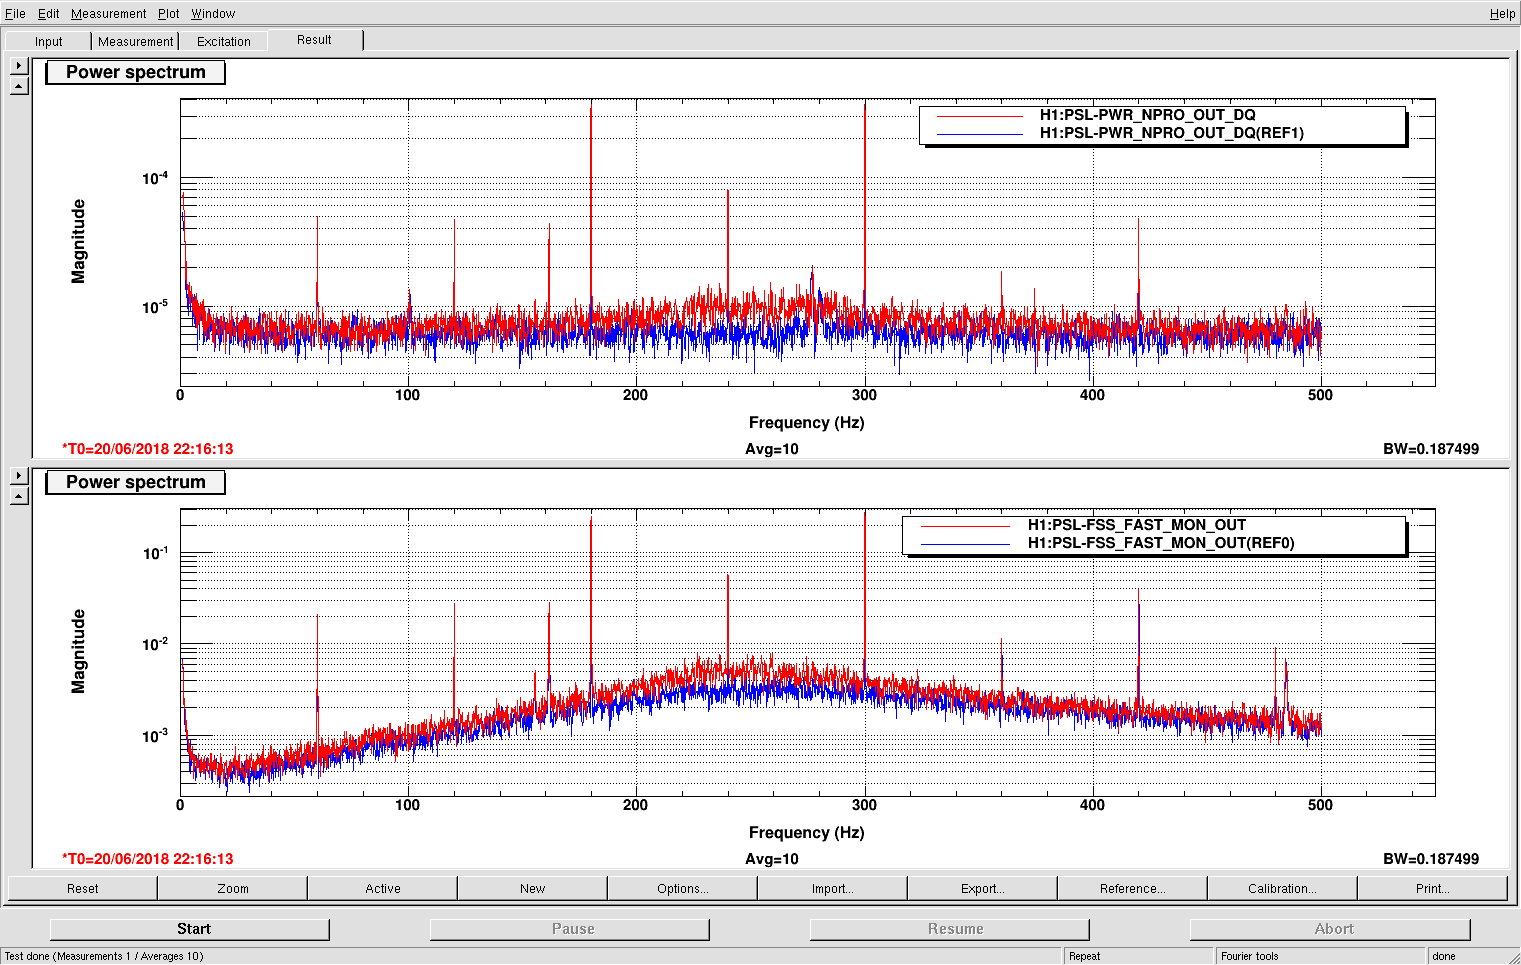The image size is (1521, 965).
Task: Switch to the Excitation tab
Action: (223, 42)
